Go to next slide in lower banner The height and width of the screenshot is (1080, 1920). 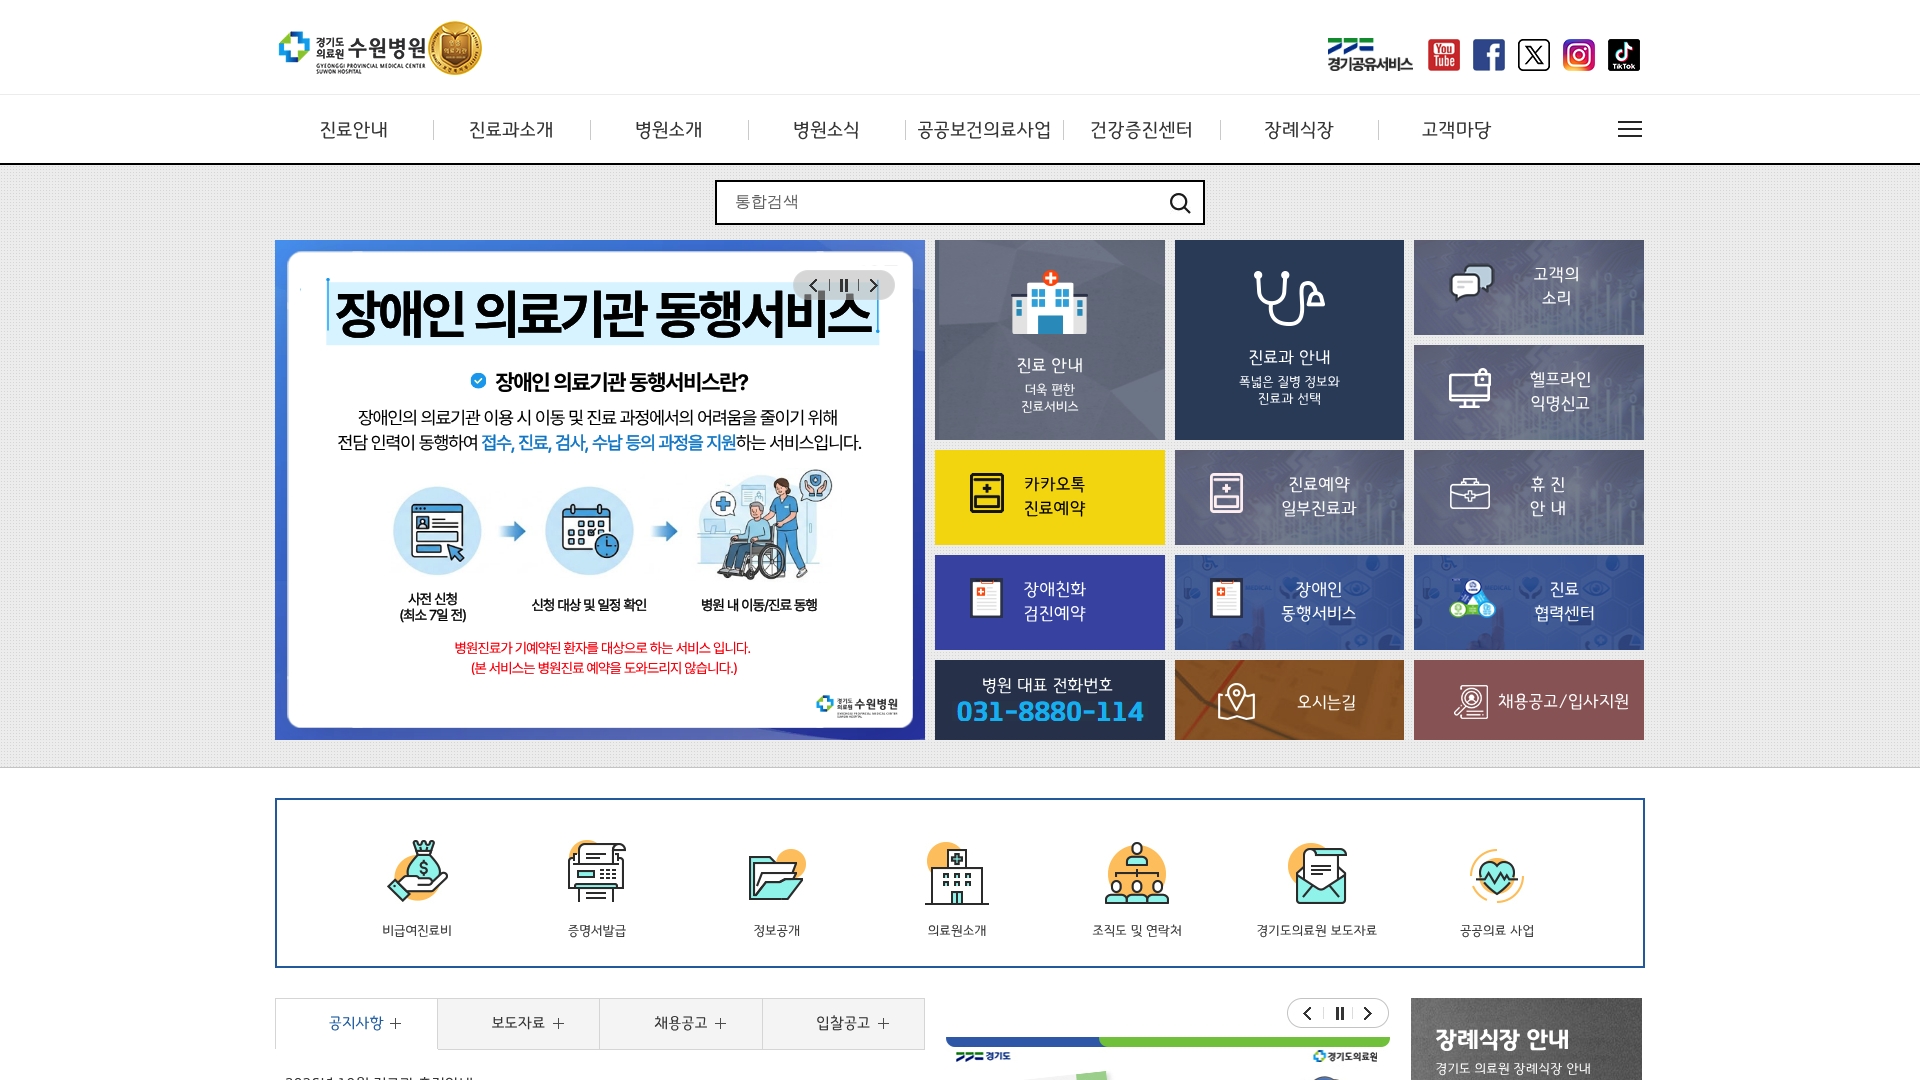tap(1367, 1013)
